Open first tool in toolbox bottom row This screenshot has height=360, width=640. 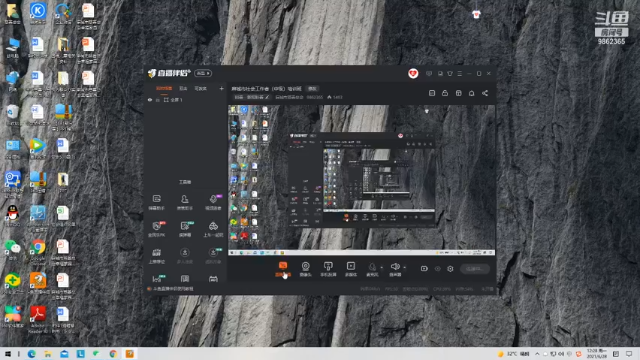point(157,279)
